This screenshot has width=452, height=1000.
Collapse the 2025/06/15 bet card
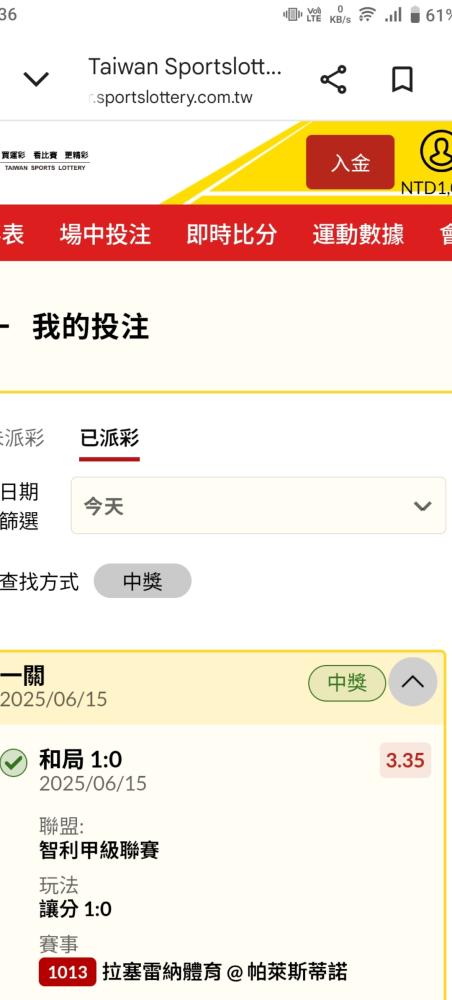pos(413,682)
